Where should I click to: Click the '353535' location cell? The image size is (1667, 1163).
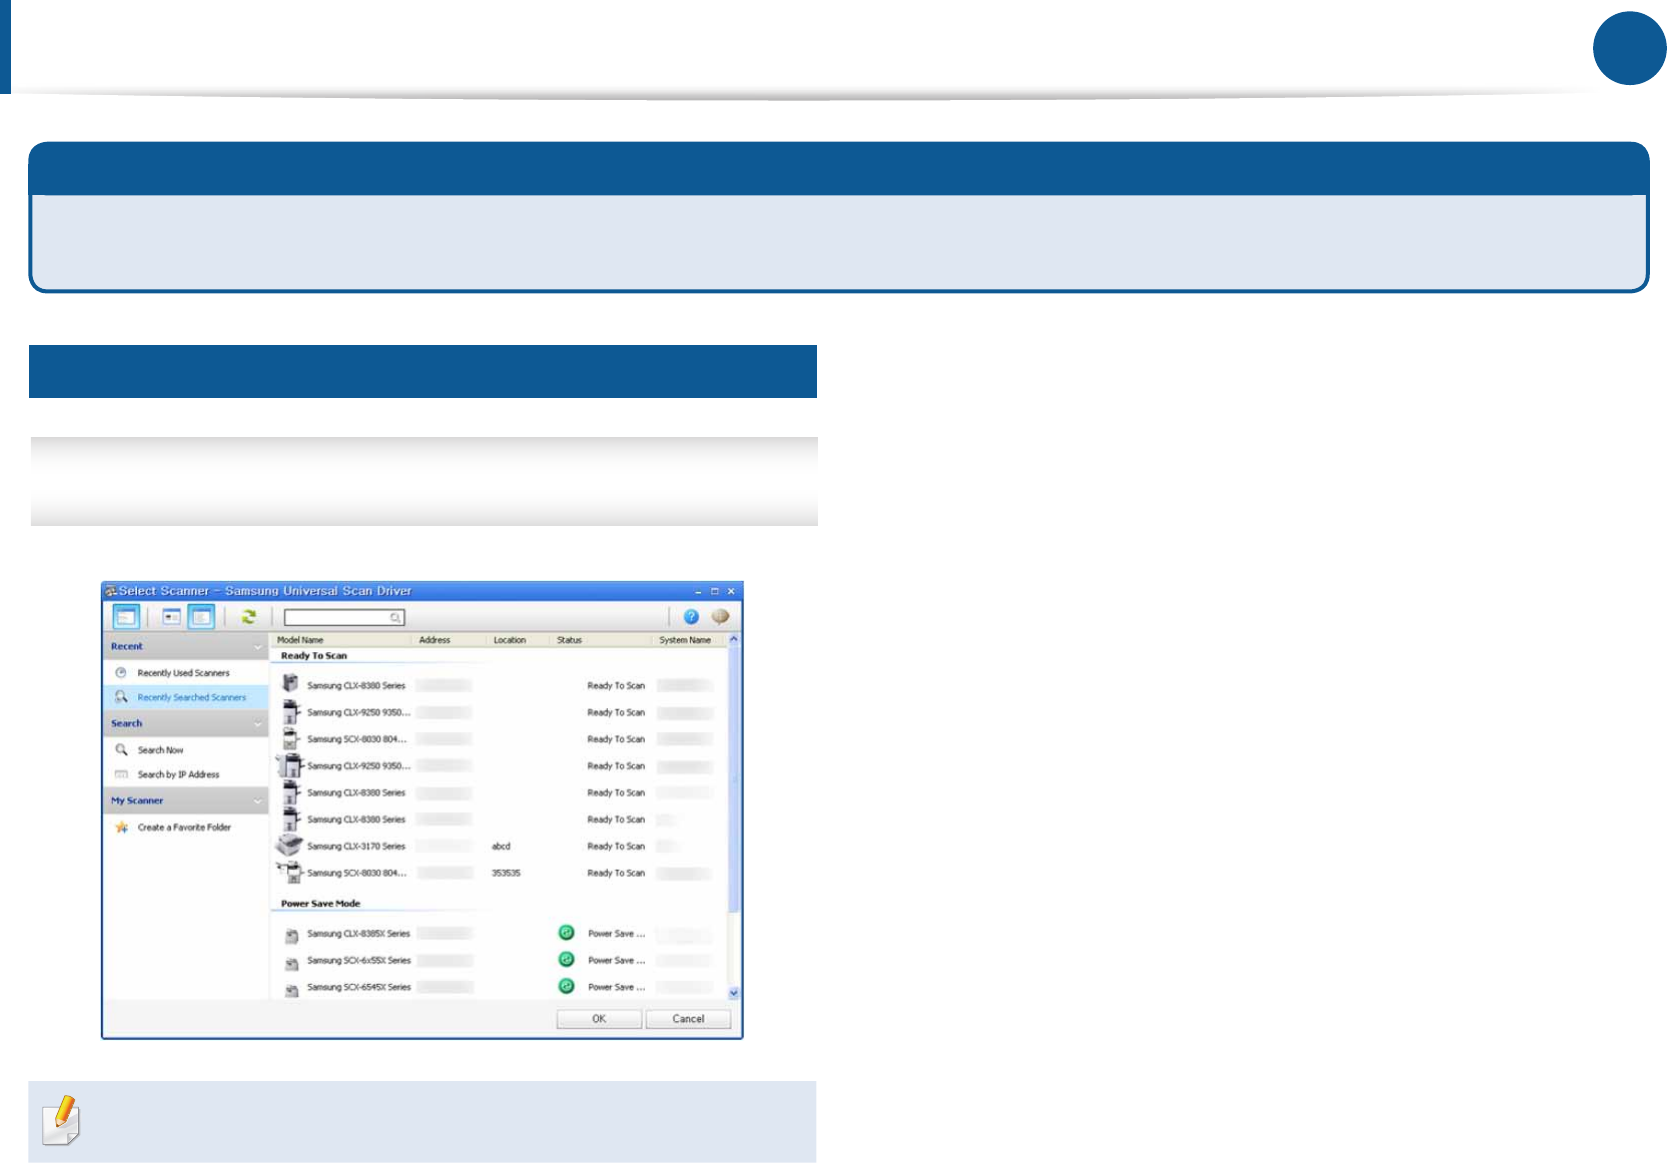506,873
